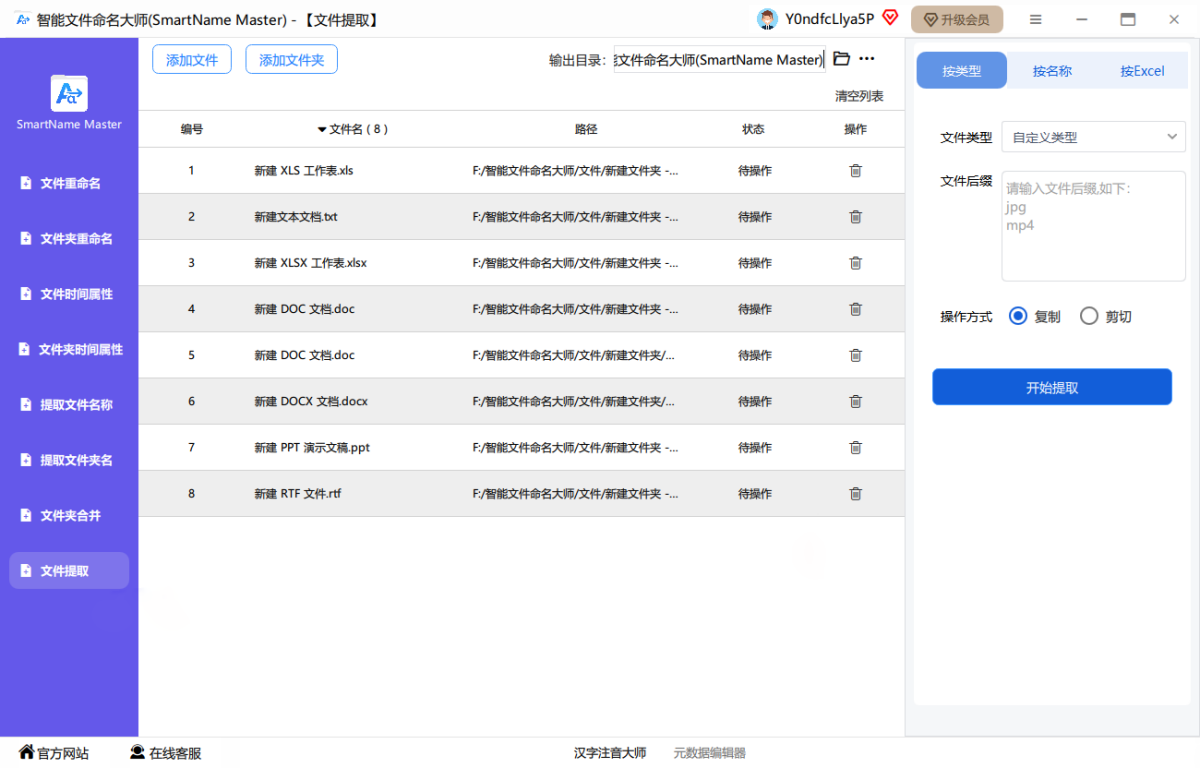Click the 添加文件夹 button
1200x768 pixels.
(291, 60)
